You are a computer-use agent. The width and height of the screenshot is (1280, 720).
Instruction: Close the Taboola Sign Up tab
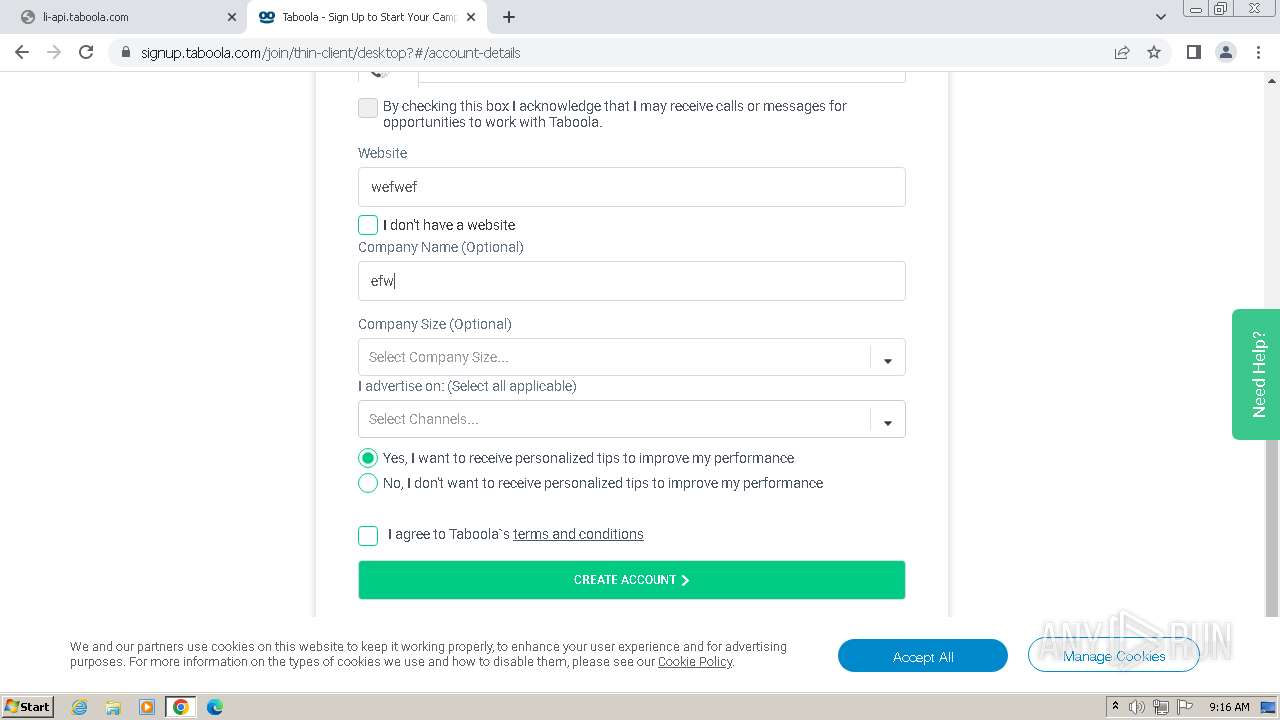click(x=471, y=17)
